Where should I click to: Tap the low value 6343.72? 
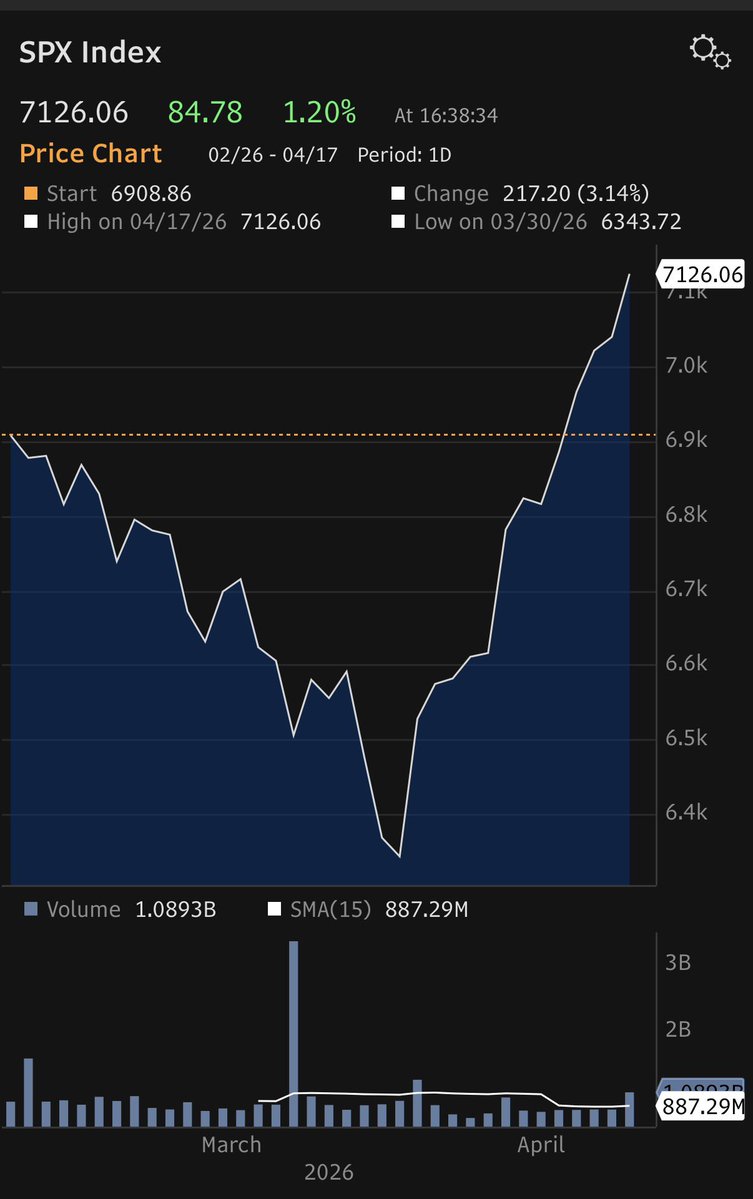641,222
